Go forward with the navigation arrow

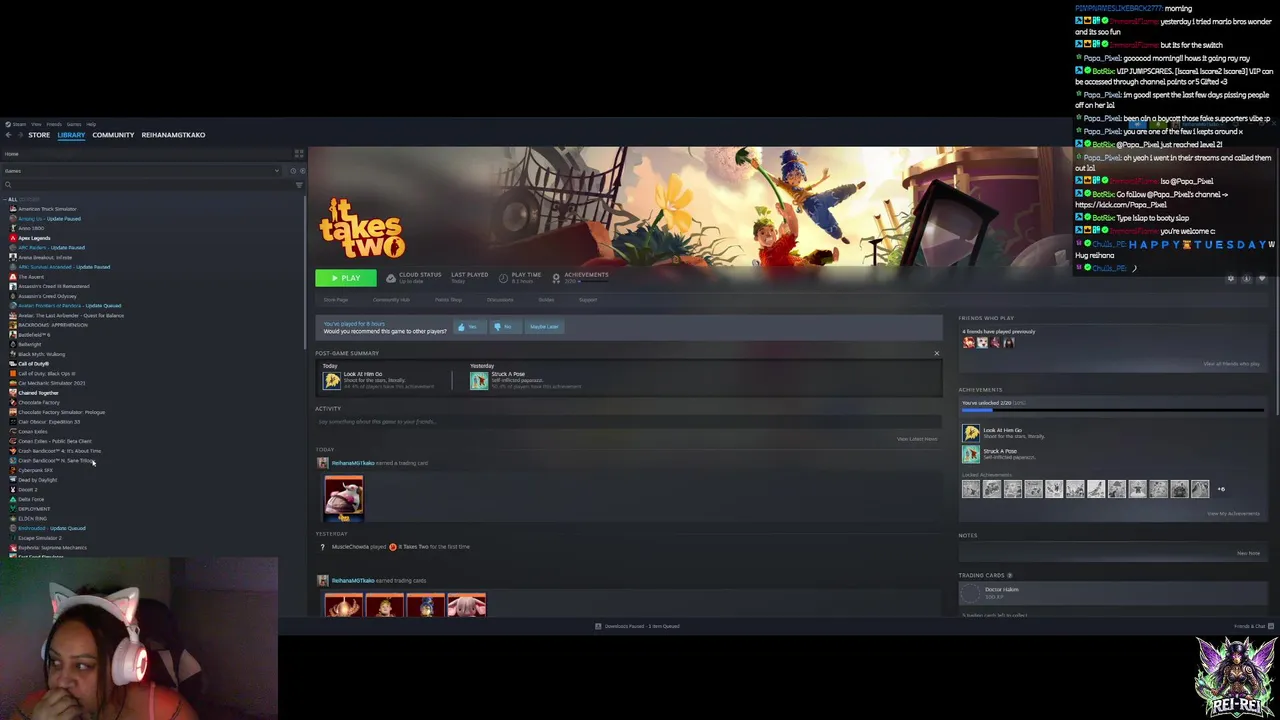click(20, 135)
